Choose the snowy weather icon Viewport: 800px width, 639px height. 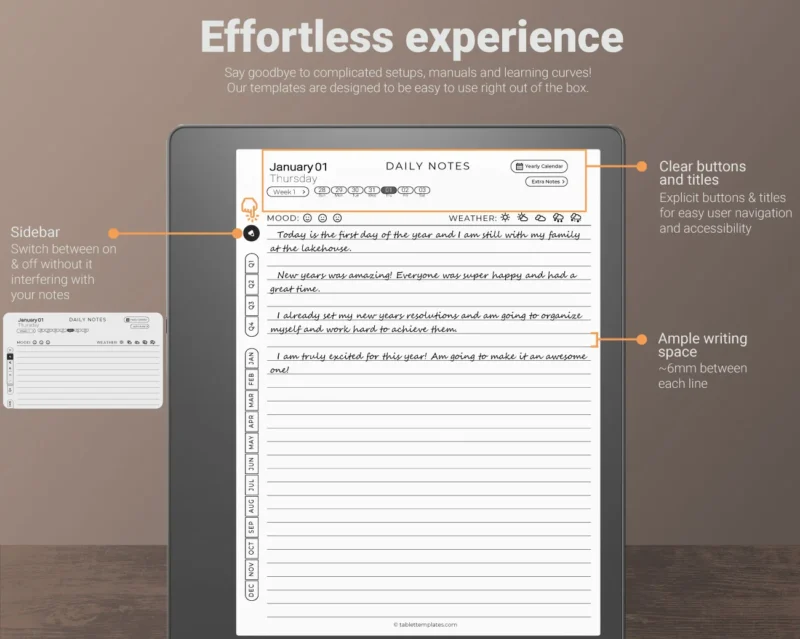pos(576,218)
